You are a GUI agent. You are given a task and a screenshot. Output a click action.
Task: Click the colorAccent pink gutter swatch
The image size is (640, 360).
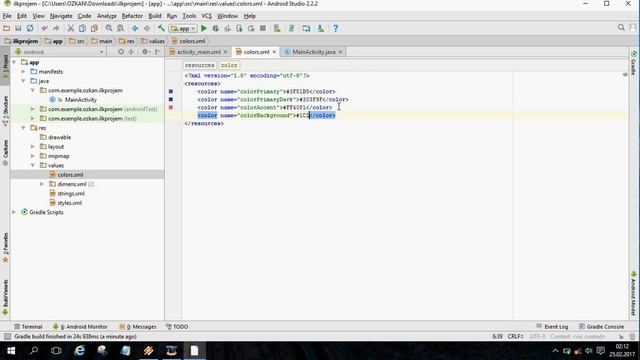pyautogui.click(x=171, y=107)
